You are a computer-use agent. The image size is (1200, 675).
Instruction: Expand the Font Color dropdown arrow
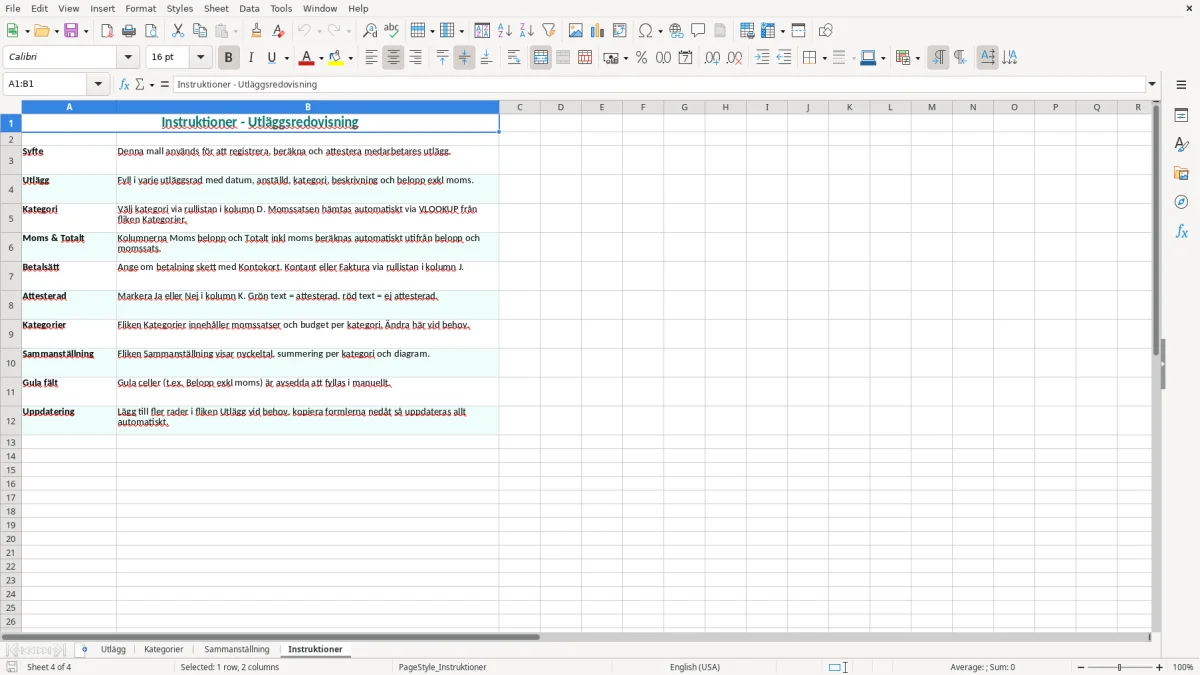tap(321, 58)
